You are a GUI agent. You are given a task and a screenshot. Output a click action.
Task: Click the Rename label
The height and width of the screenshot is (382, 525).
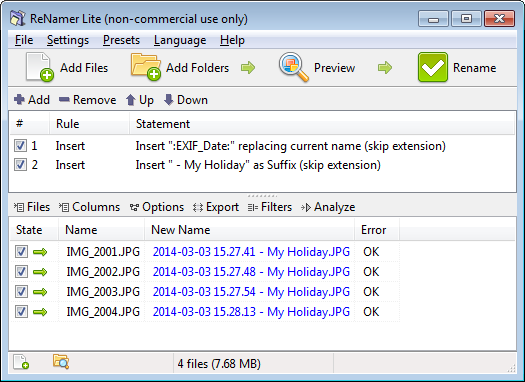click(474, 68)
